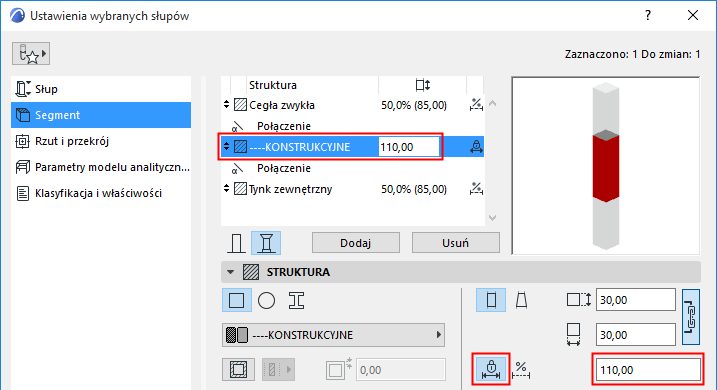Click the second Połączenie joint row
Screen dimensions: 717x390
tap(352, 168)
